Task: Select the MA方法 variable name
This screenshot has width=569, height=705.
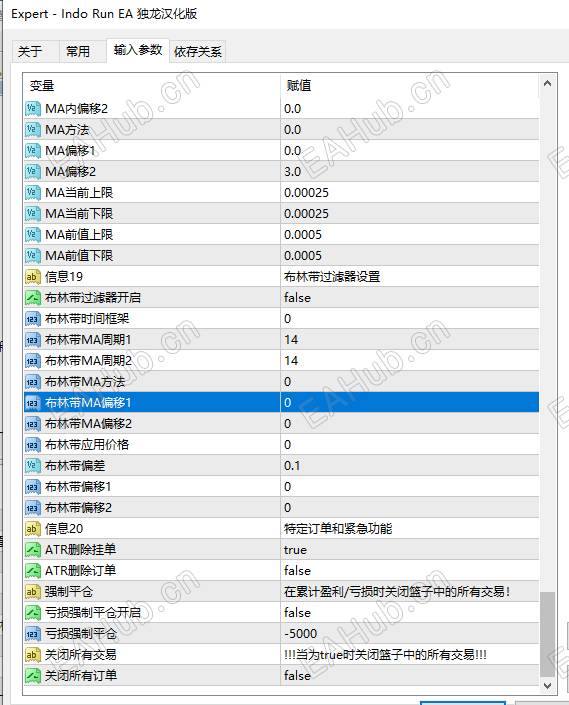Action: point(67,130)
